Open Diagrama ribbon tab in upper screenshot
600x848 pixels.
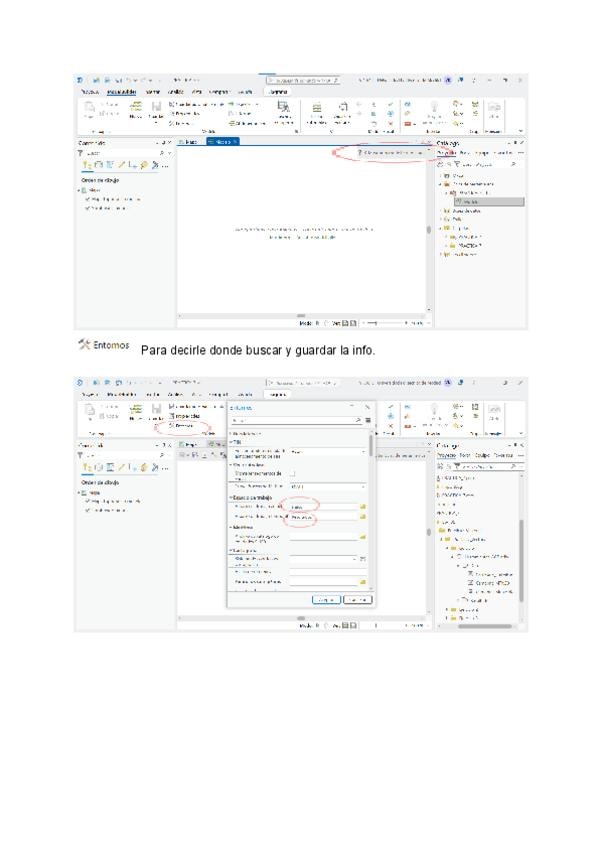[278, 92]
